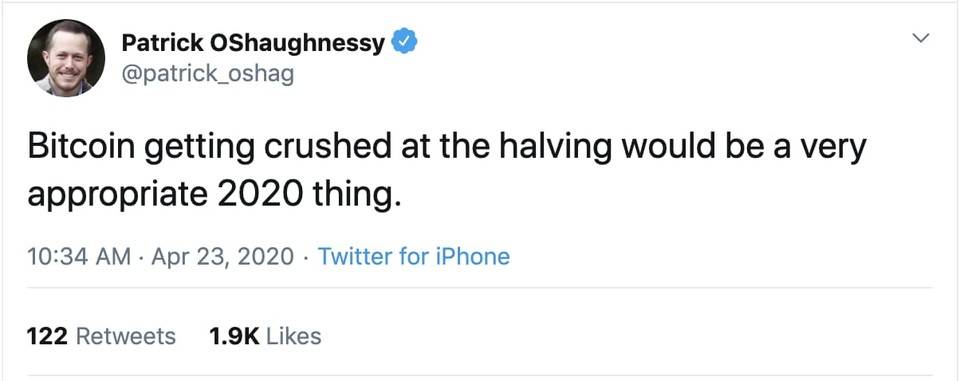Screen dimensions: 960x381
Task: Open the Patrick OShaughnessy display name
Action: point(253,43)
